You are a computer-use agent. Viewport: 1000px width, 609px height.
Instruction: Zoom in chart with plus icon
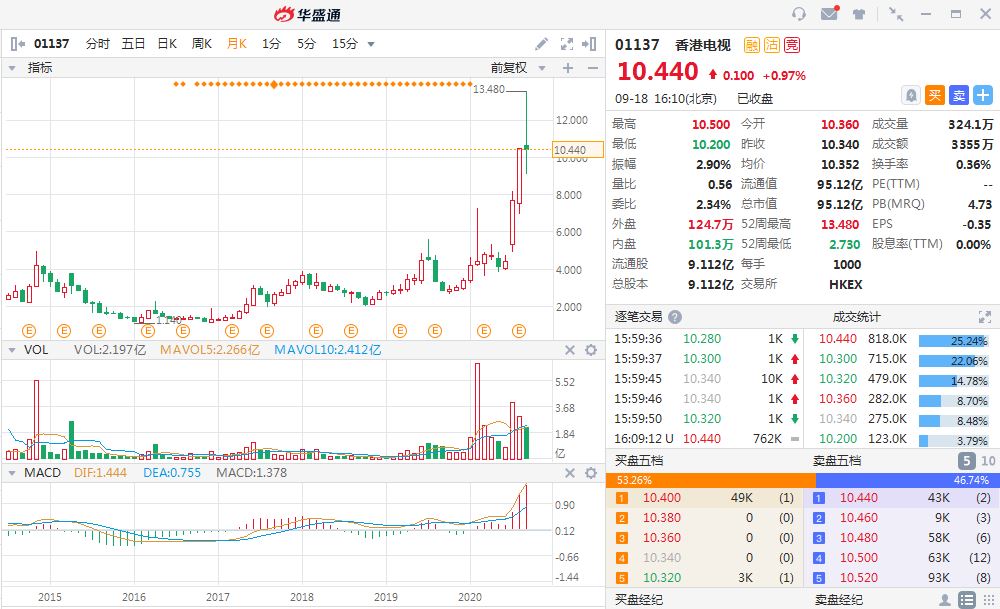568,68
